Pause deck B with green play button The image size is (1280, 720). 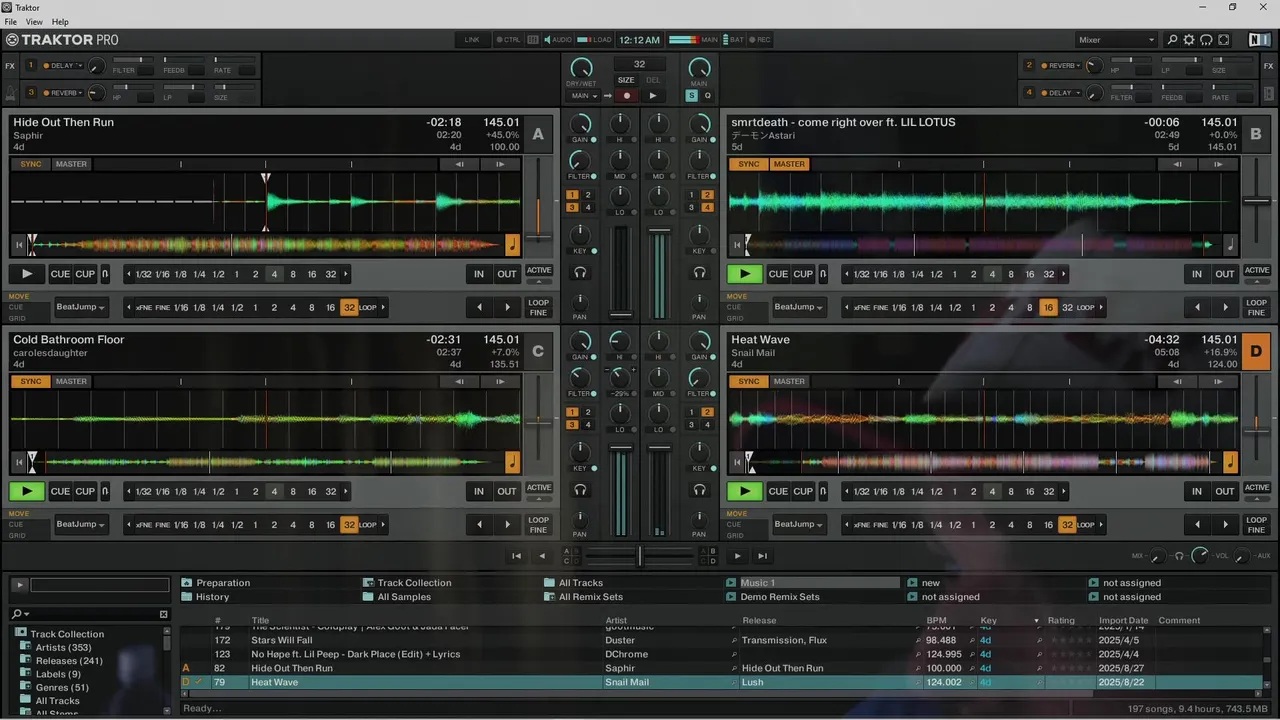[x=745, y=274]
